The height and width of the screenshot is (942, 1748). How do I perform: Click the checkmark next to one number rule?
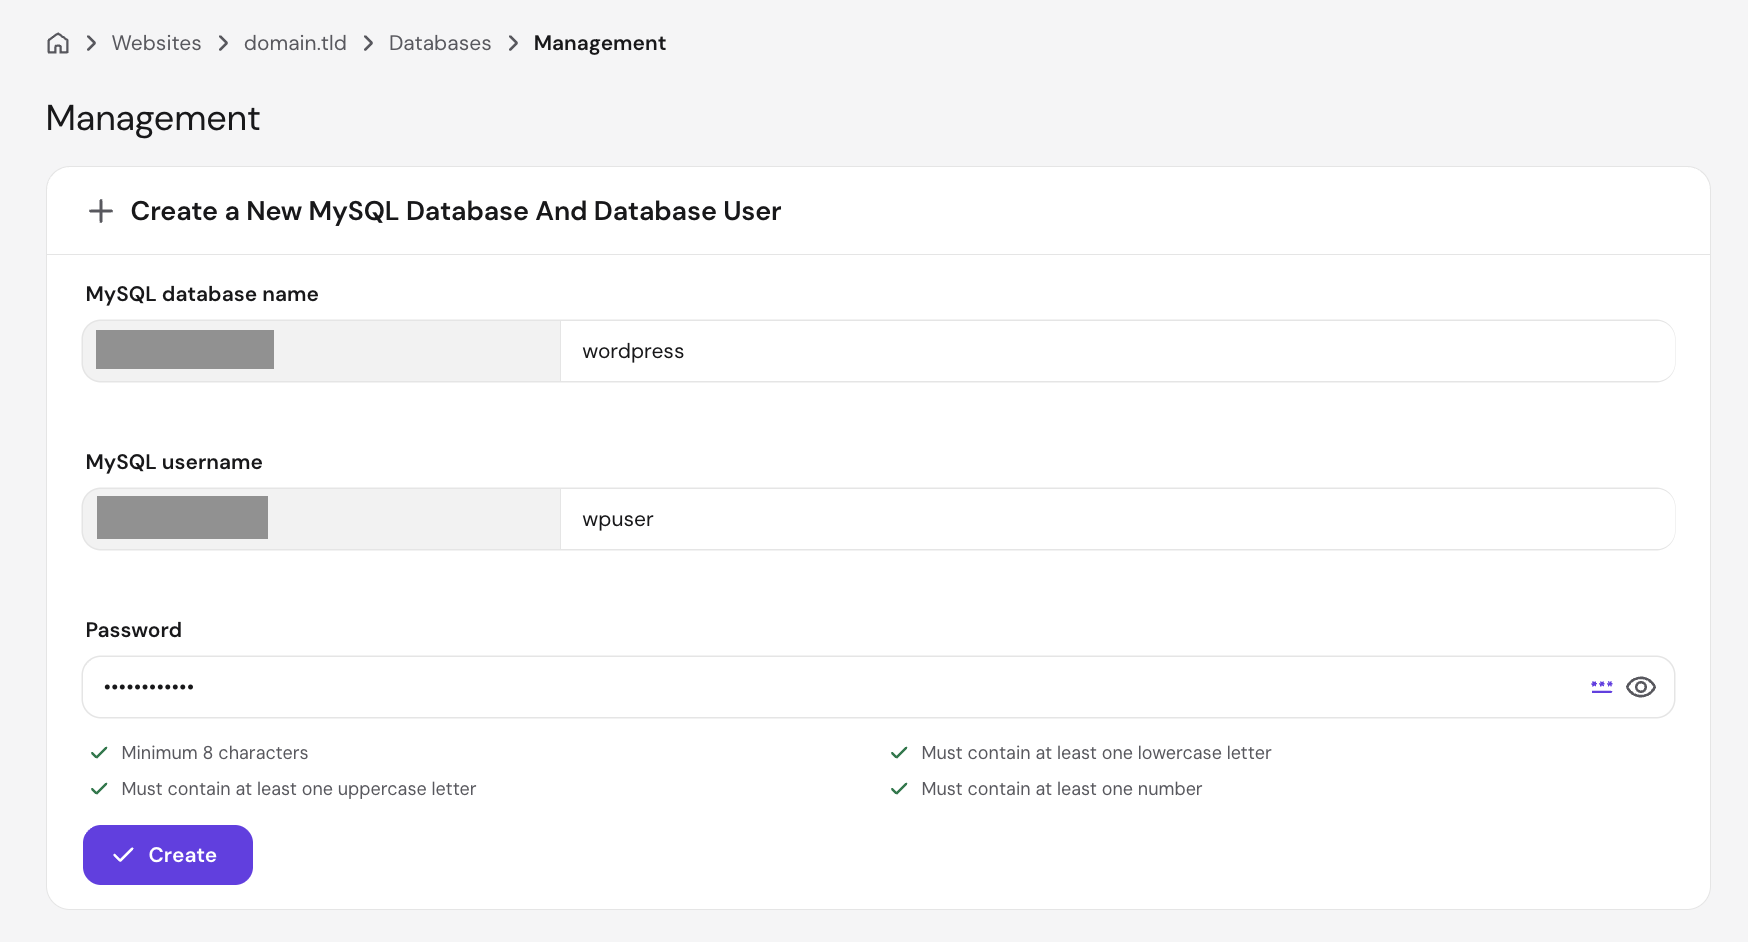[x=899, y=789]
